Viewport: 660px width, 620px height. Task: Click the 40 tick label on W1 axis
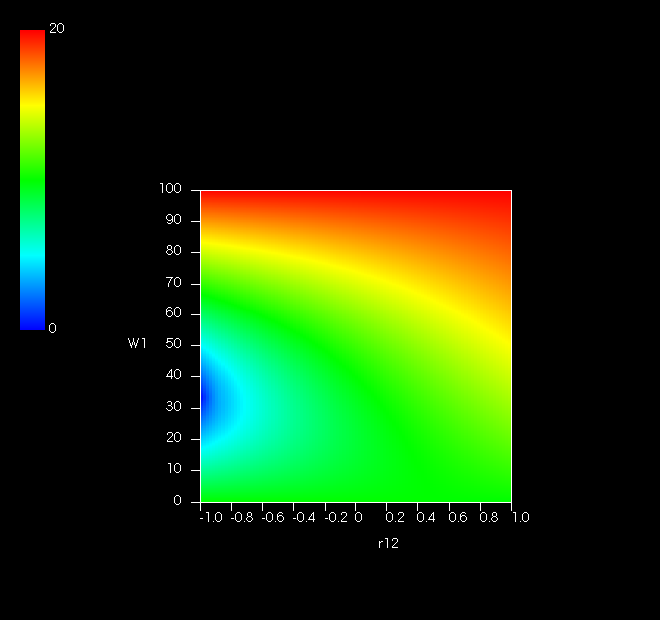click(x=173, y=375)
